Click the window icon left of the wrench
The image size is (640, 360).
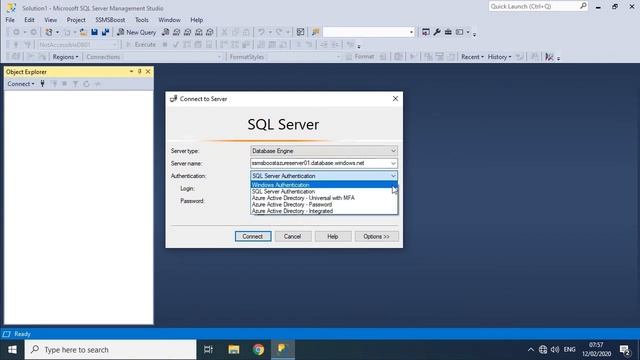[426, 32]
